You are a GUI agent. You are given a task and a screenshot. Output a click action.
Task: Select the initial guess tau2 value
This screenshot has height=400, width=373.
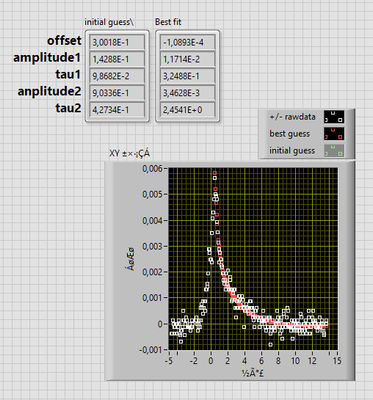(117, 110)
